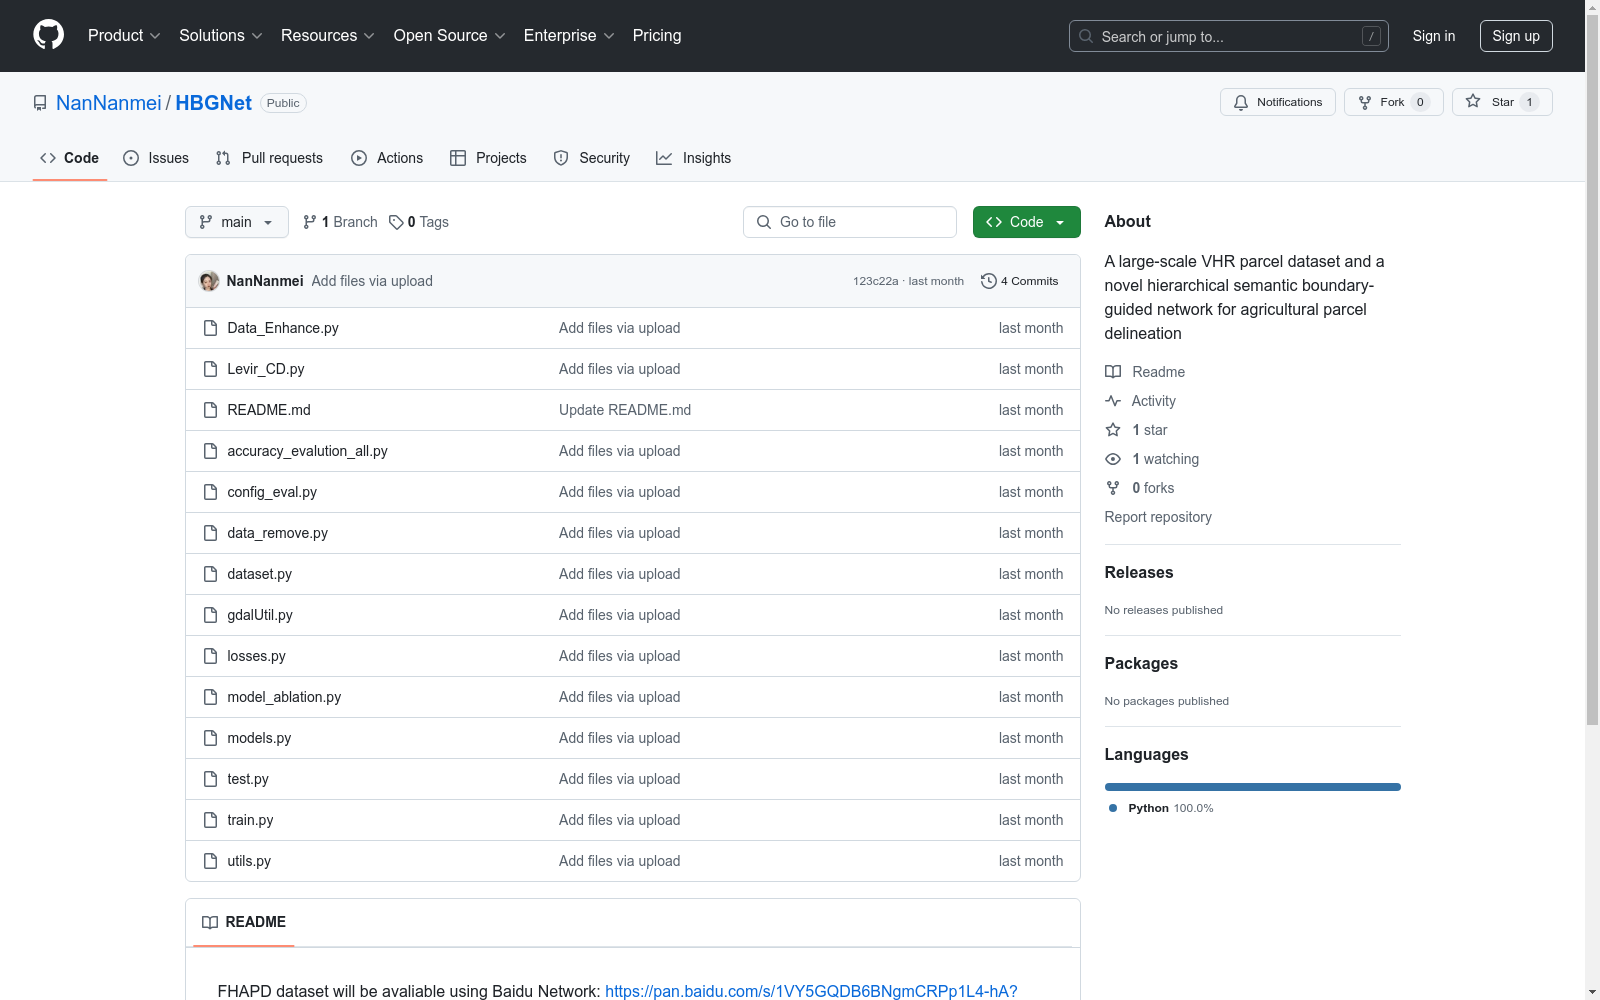
Task: Click the fork icon beside 0 forks
Action: 1113,488
